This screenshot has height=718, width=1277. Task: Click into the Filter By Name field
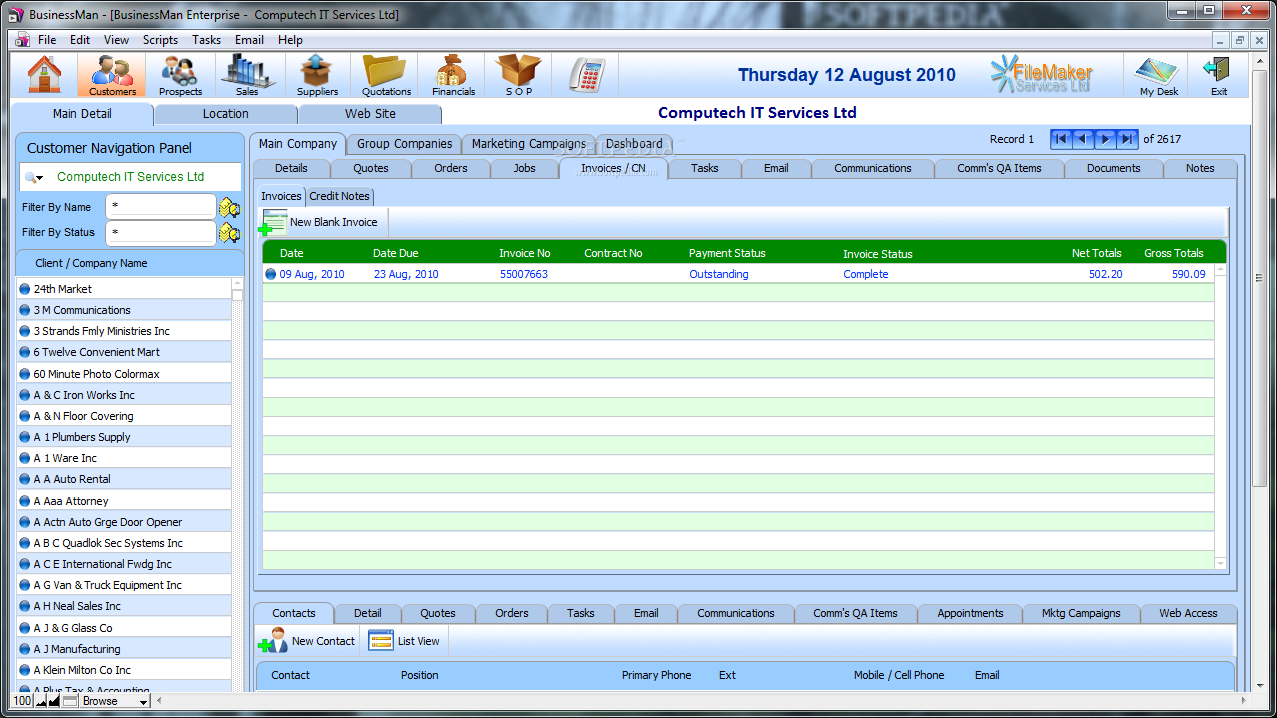(x=160, y=207)
